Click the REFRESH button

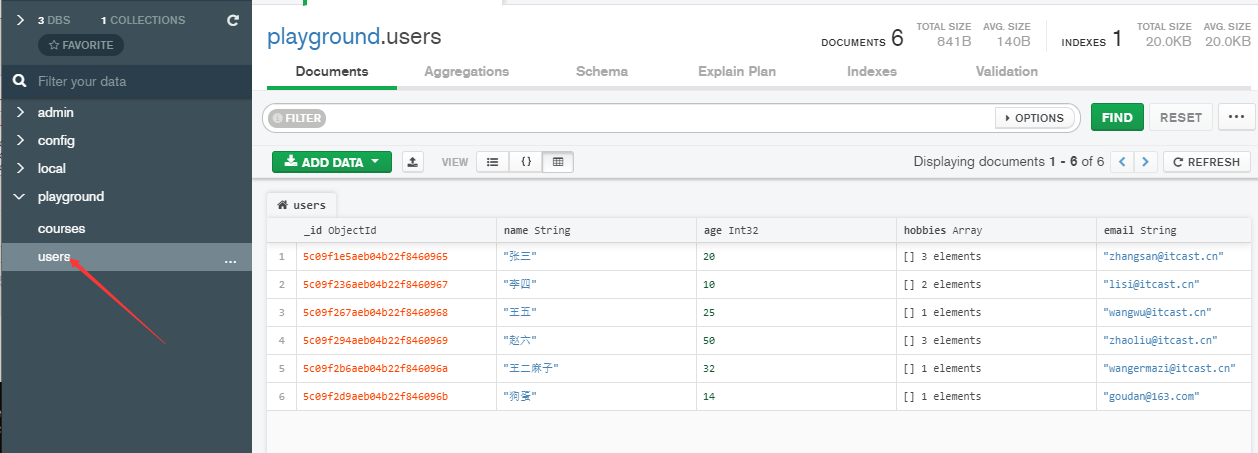(x=1207, y=162)
